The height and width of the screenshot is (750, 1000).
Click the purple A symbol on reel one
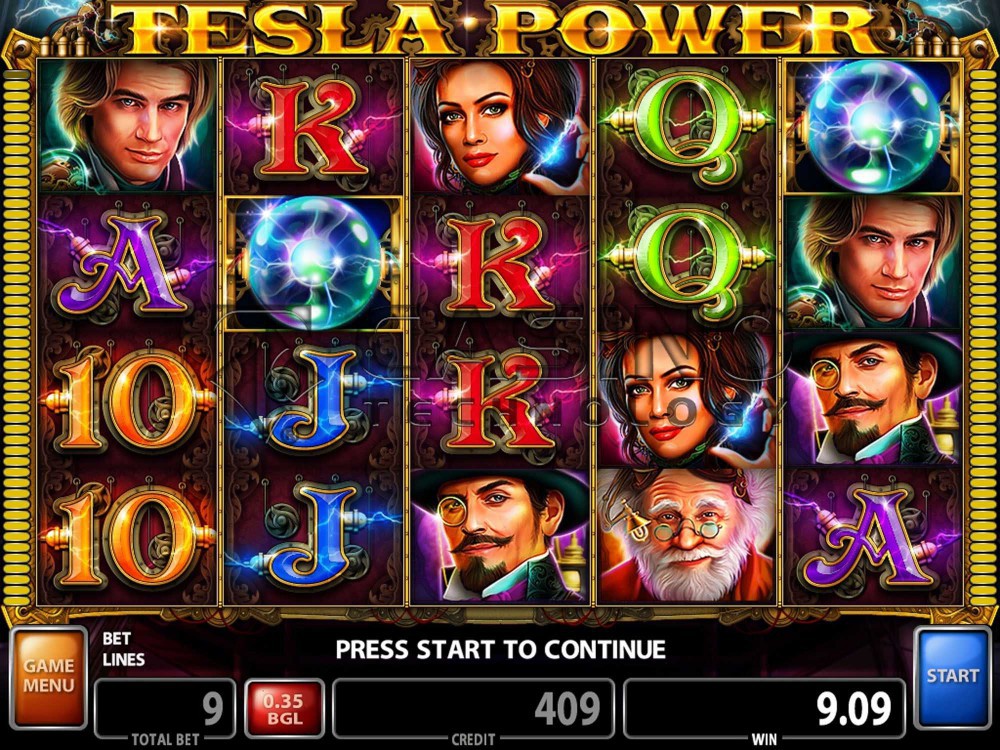(128, 263)
